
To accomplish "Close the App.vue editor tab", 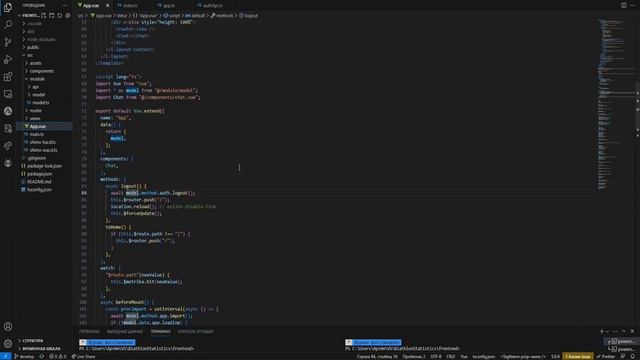I will (107, 5).
